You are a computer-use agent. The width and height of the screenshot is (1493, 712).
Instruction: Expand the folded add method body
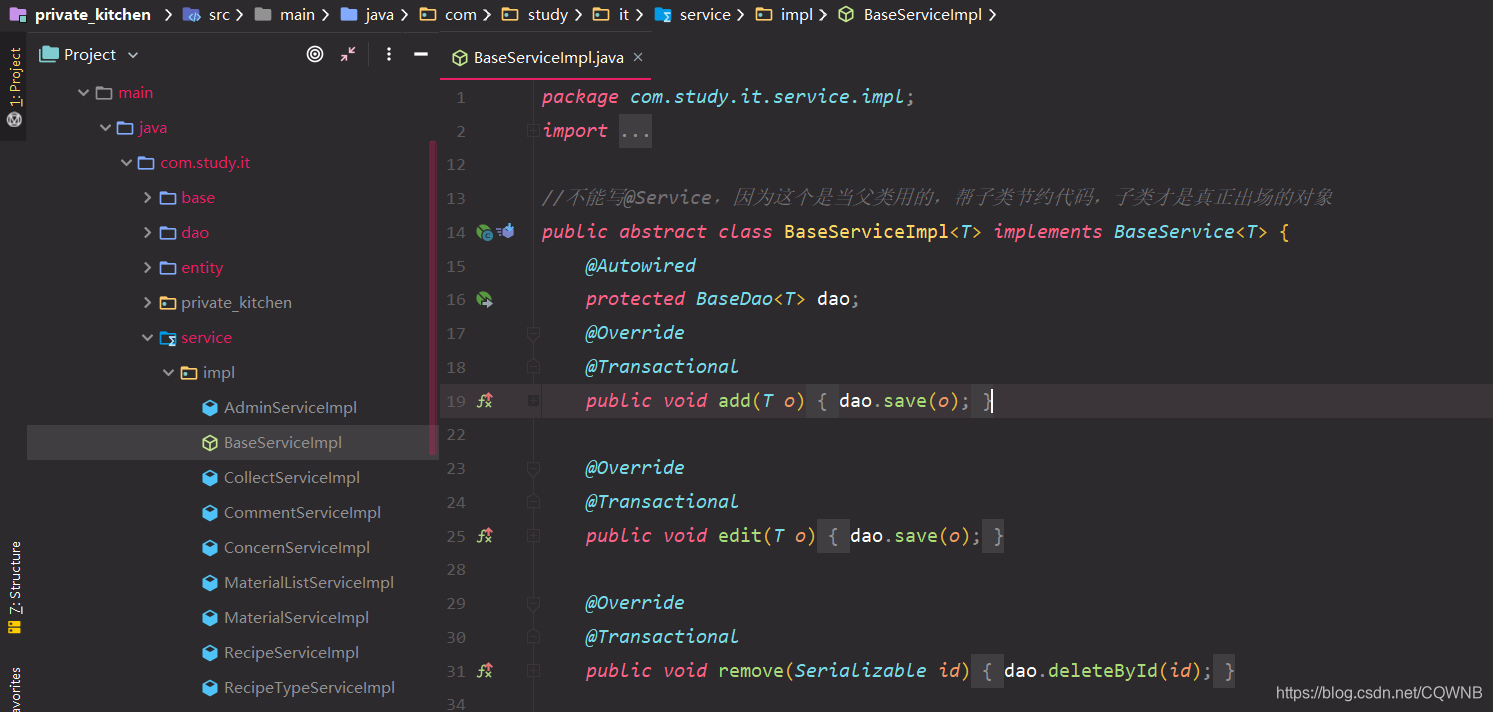[x=533, y=401]
